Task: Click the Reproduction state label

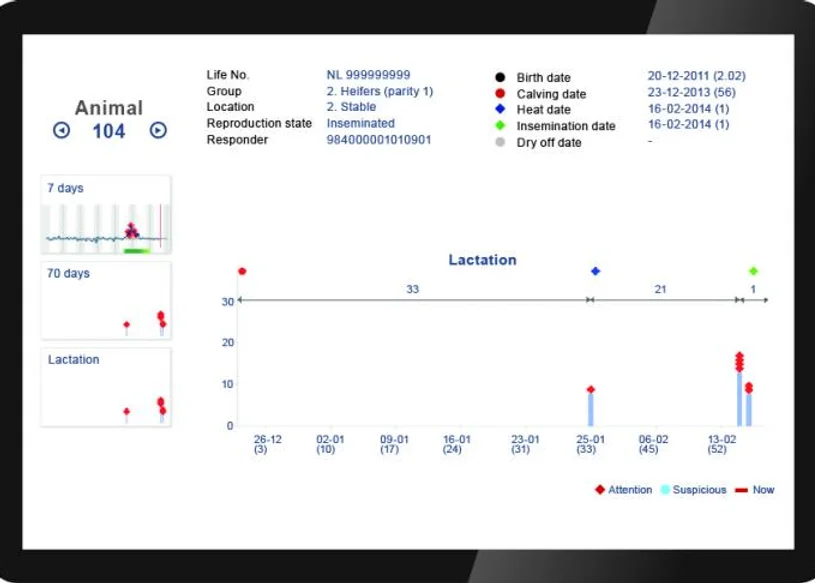Action: coord(259,123)
